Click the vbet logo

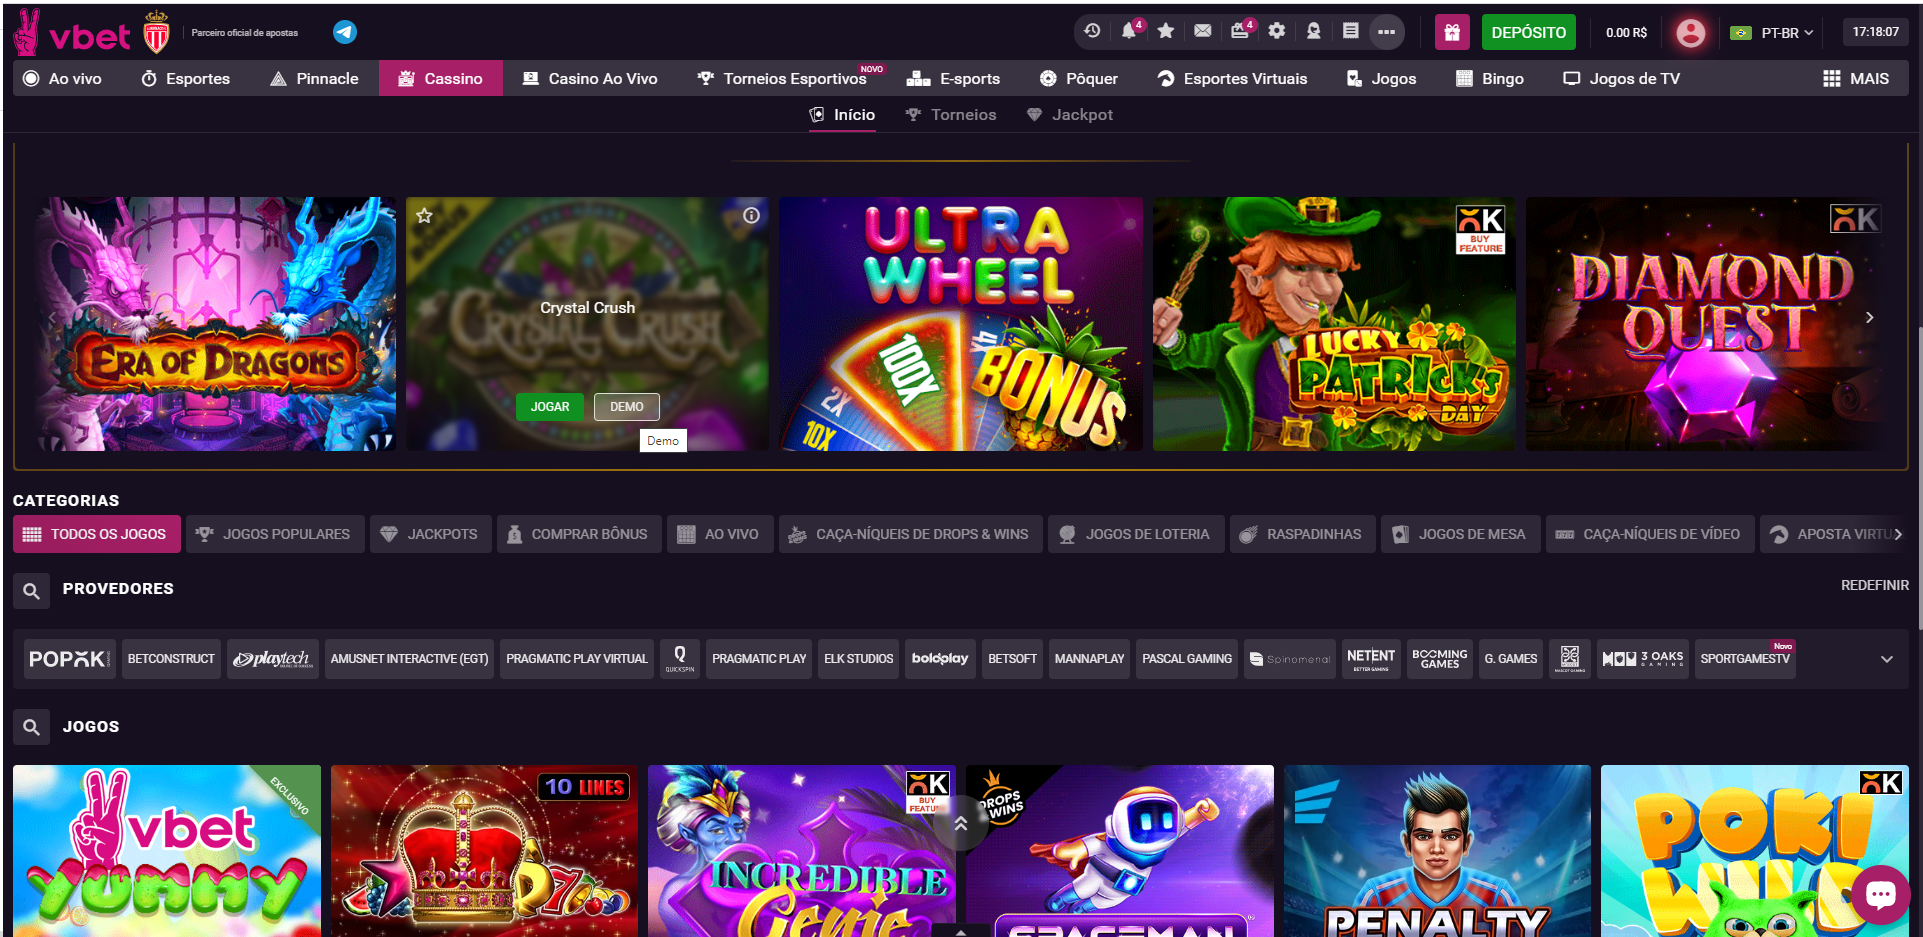(72, 33)
